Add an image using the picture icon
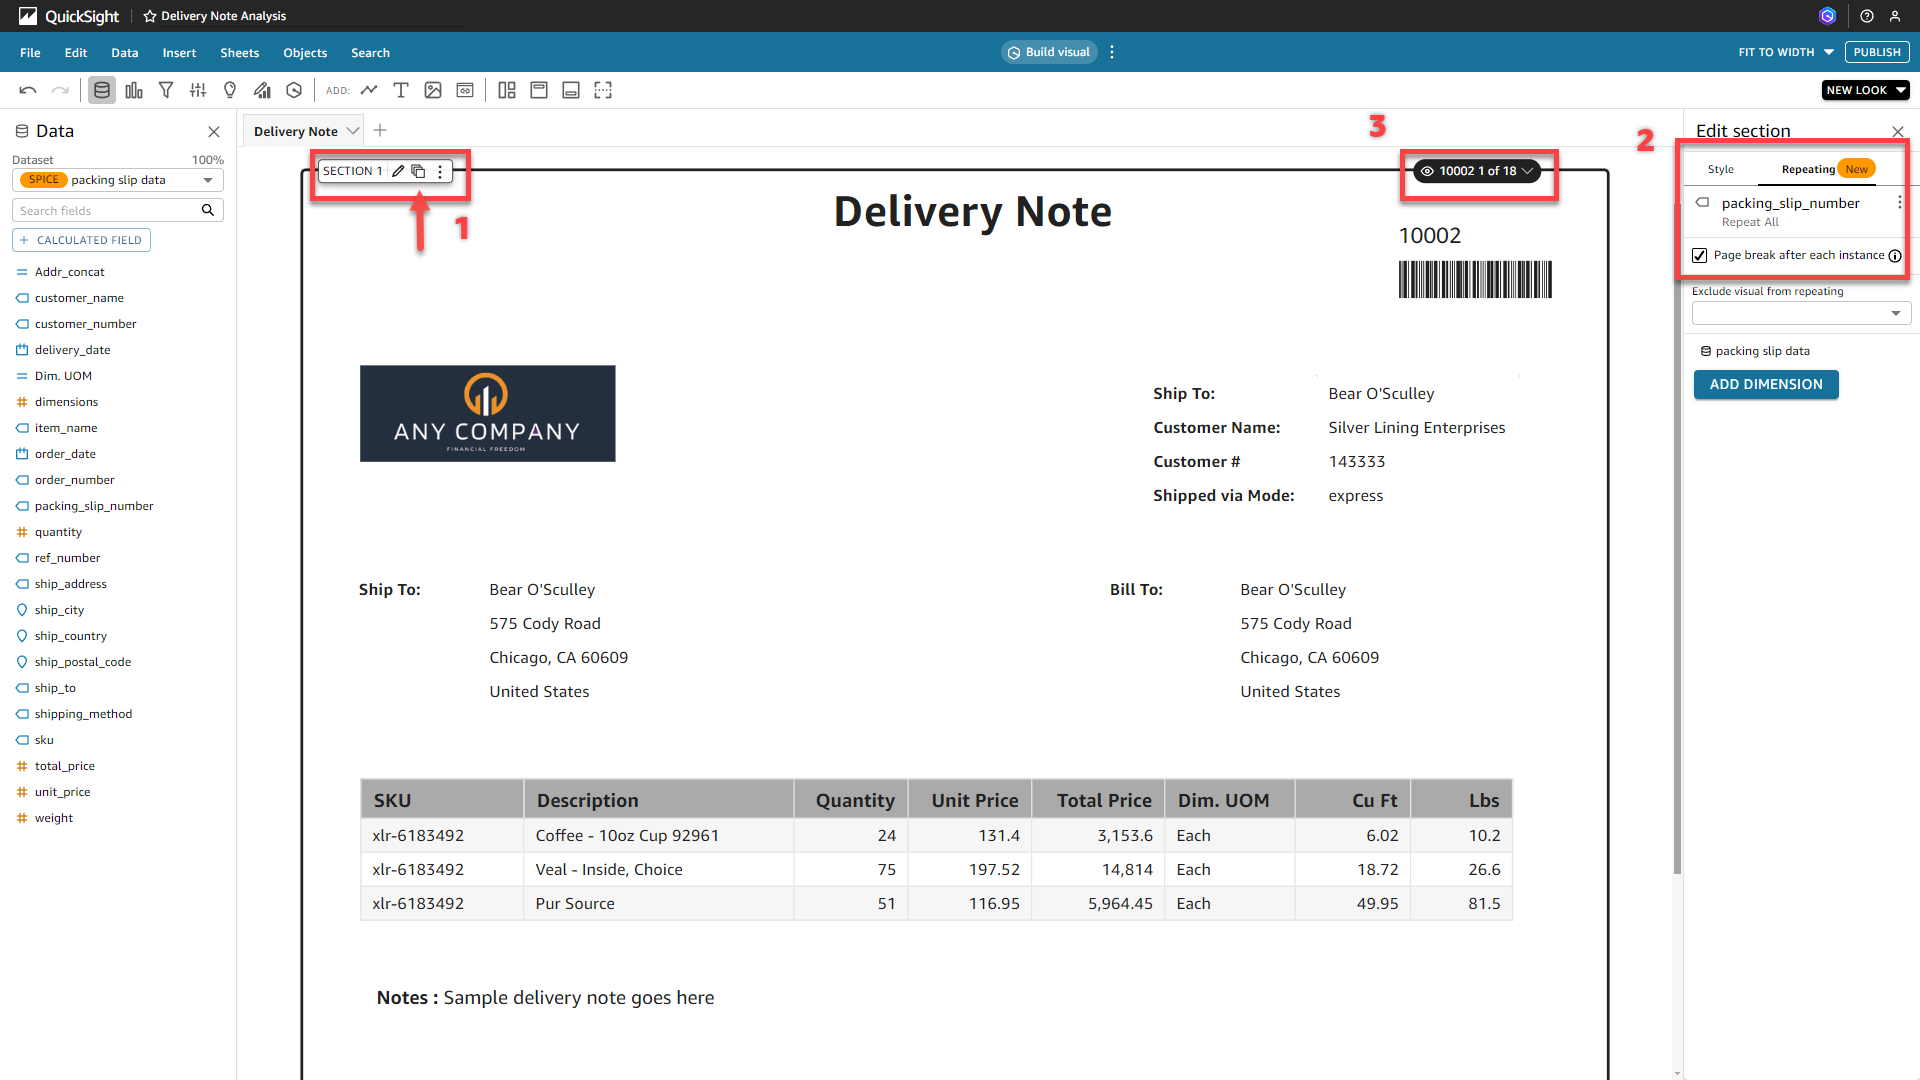 (x=433, y=90)
